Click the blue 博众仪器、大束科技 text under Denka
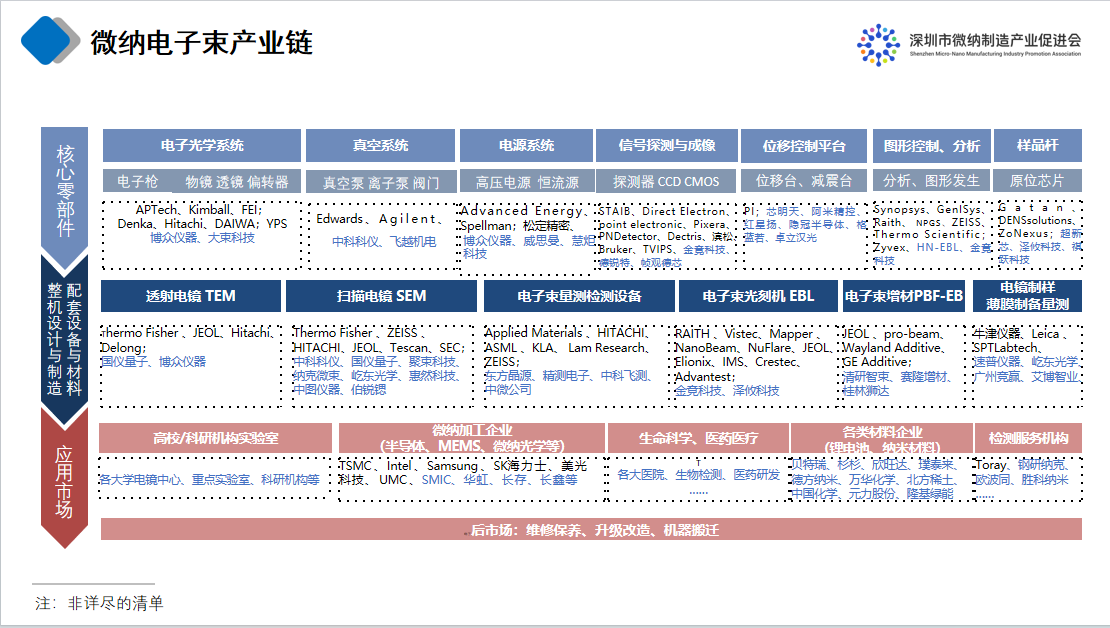This screenshot has width=1110, height=628. [202, 238]
